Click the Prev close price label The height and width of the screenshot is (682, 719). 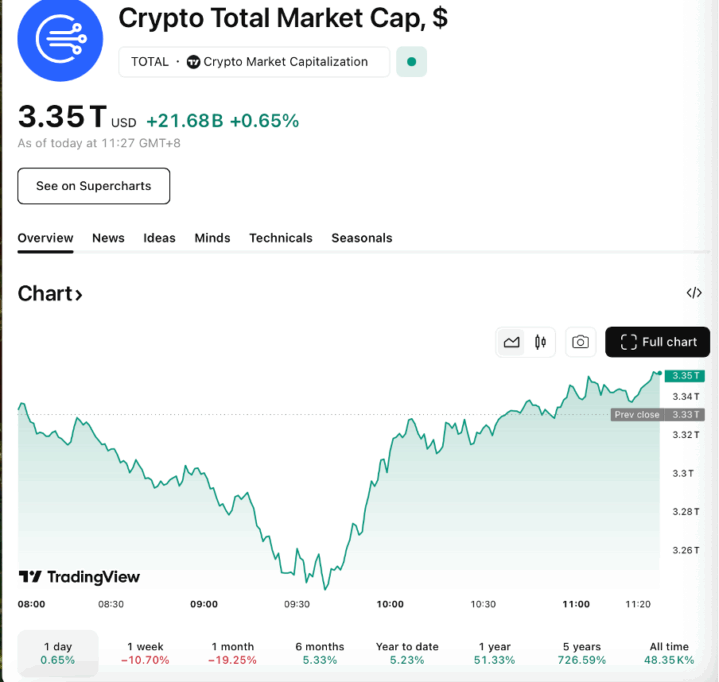tap(637, 414)
